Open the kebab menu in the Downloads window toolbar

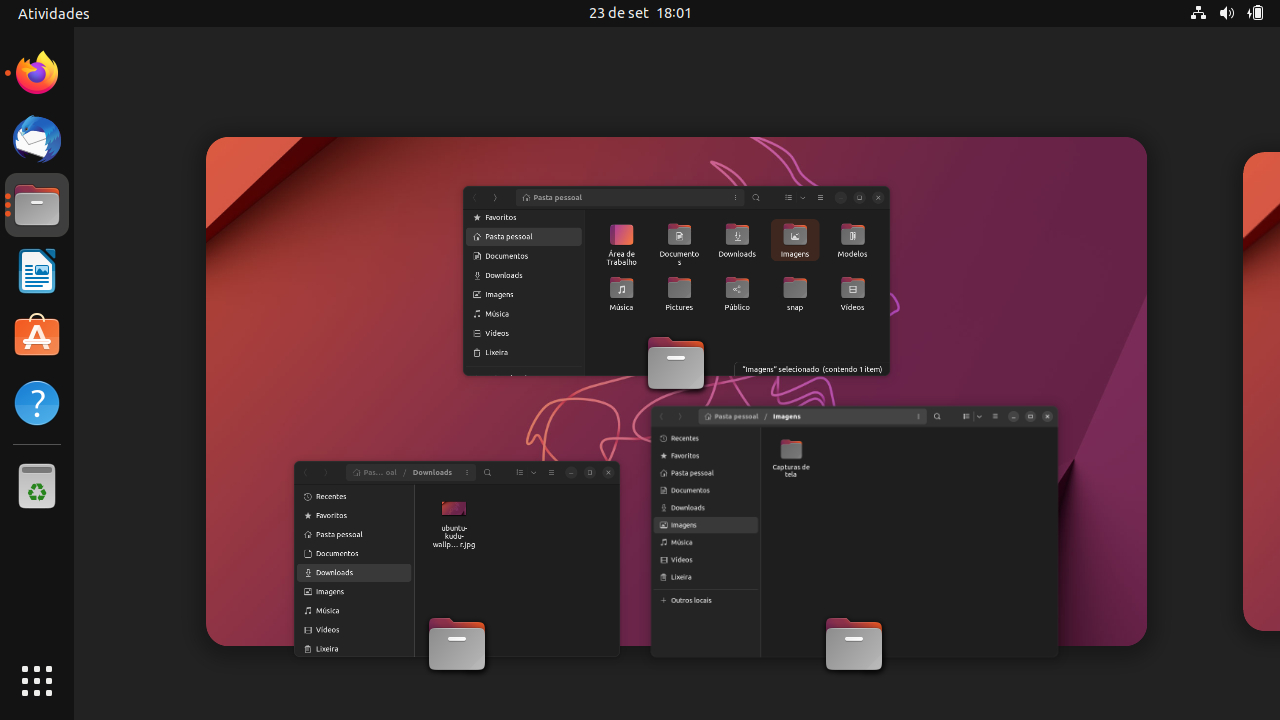tap(467, 472)
